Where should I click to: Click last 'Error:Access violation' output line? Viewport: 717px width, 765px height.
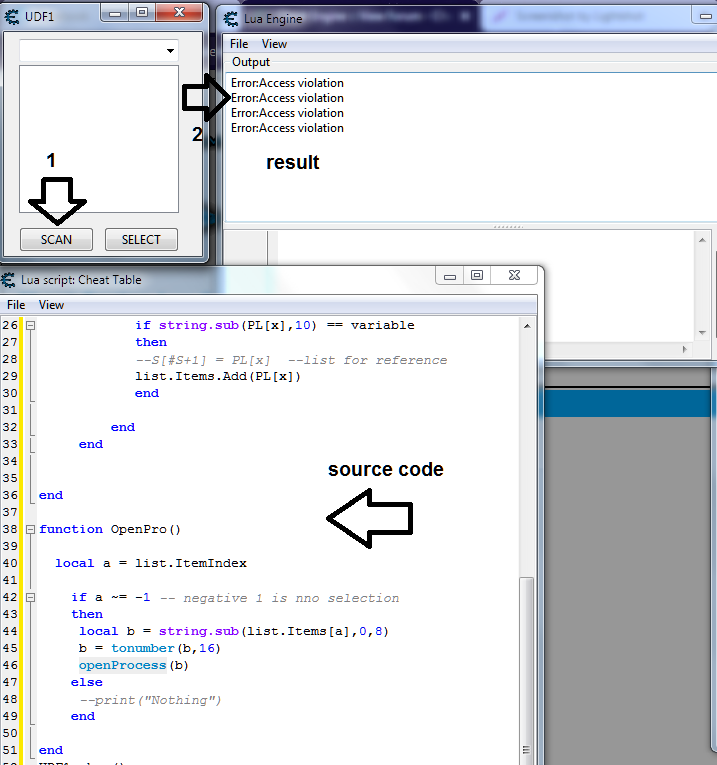287,128
